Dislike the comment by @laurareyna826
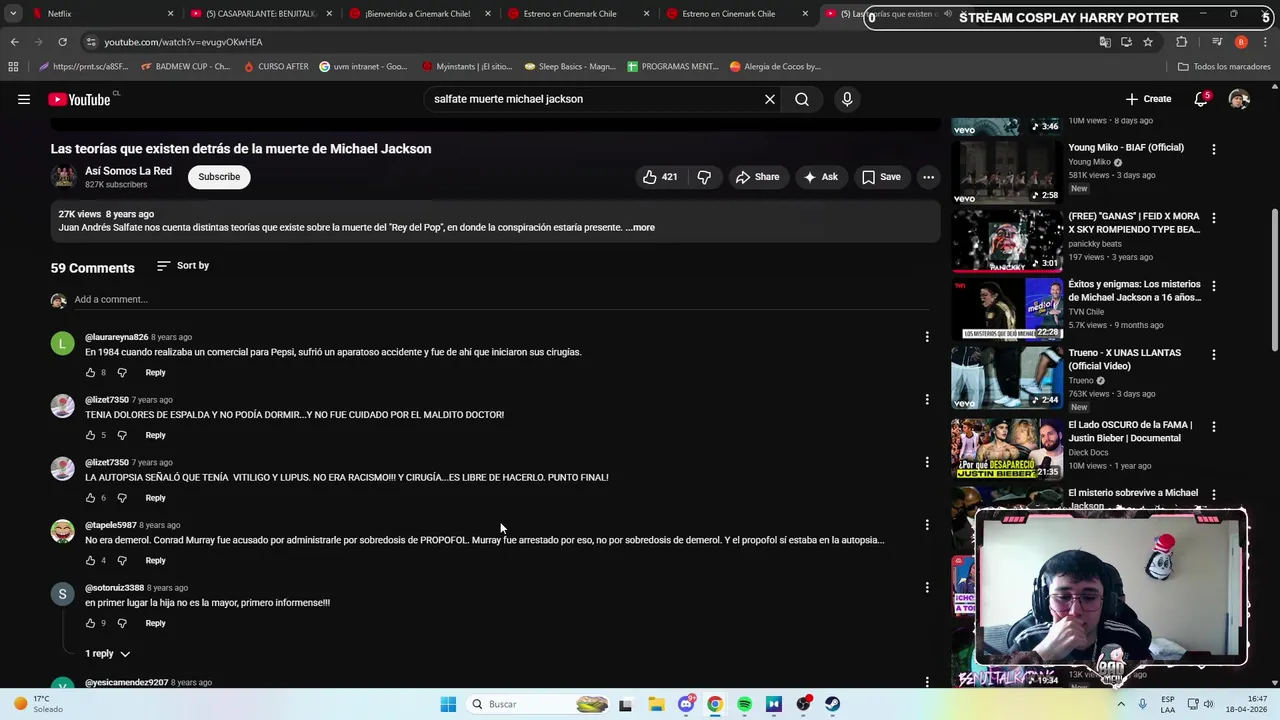The width and height of the screenshot is (1280, 720). (122, 373)
